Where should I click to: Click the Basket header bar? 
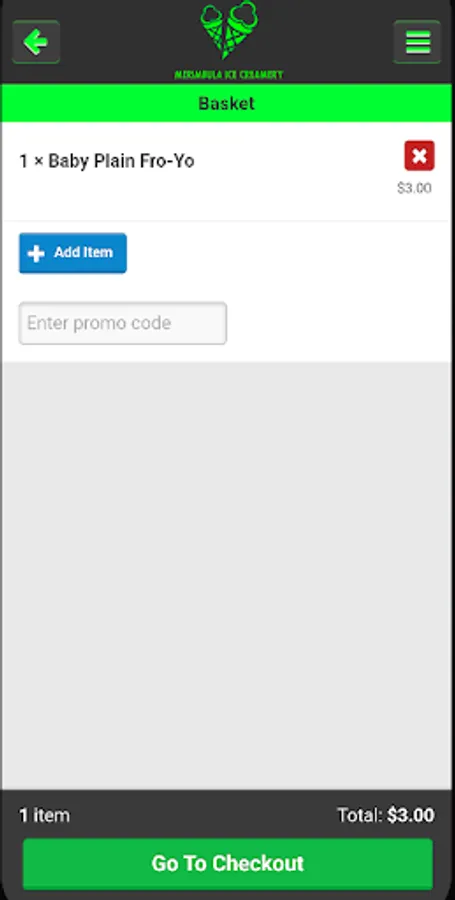click(x=227, y=103)
